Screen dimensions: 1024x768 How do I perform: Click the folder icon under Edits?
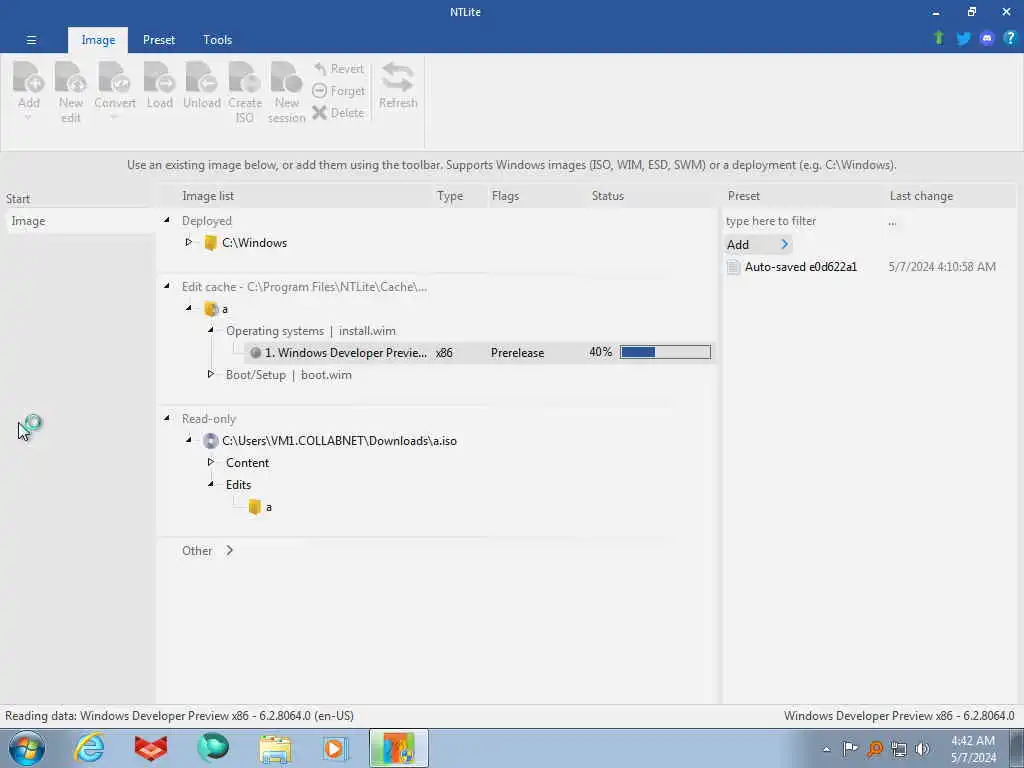click(x=255, y=507)
